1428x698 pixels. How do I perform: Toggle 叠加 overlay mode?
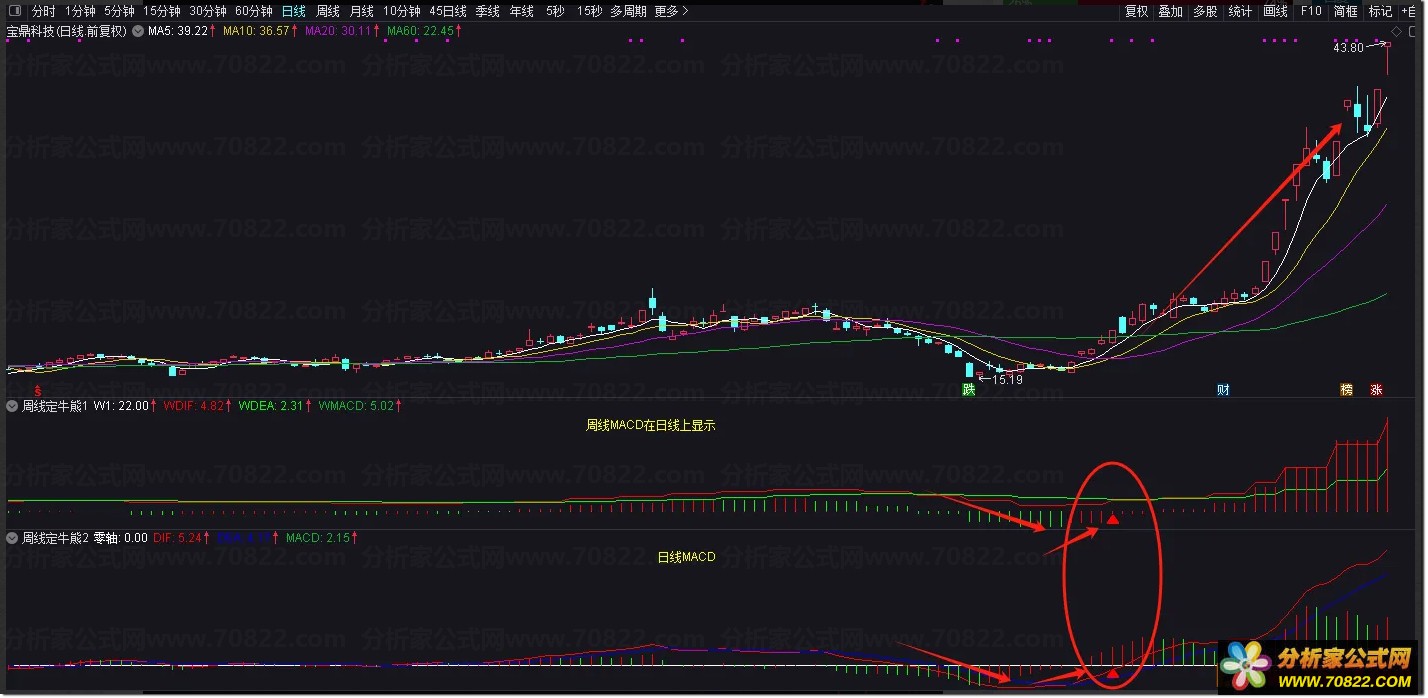point(1170,11)
